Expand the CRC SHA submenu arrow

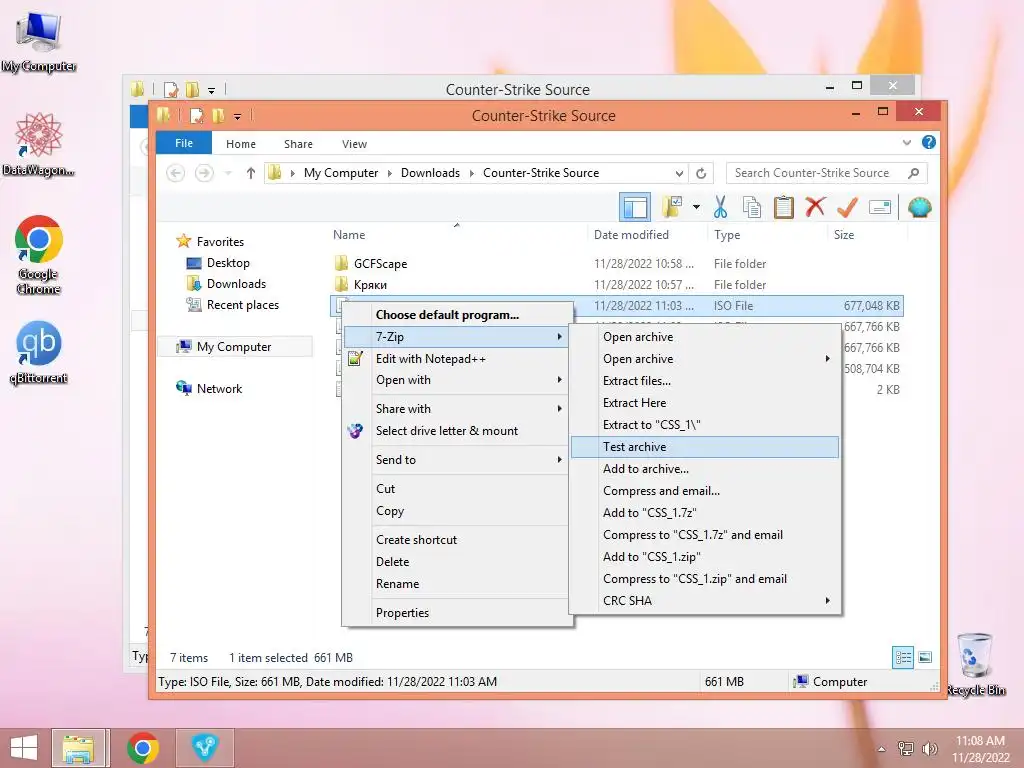coord(827,600)
